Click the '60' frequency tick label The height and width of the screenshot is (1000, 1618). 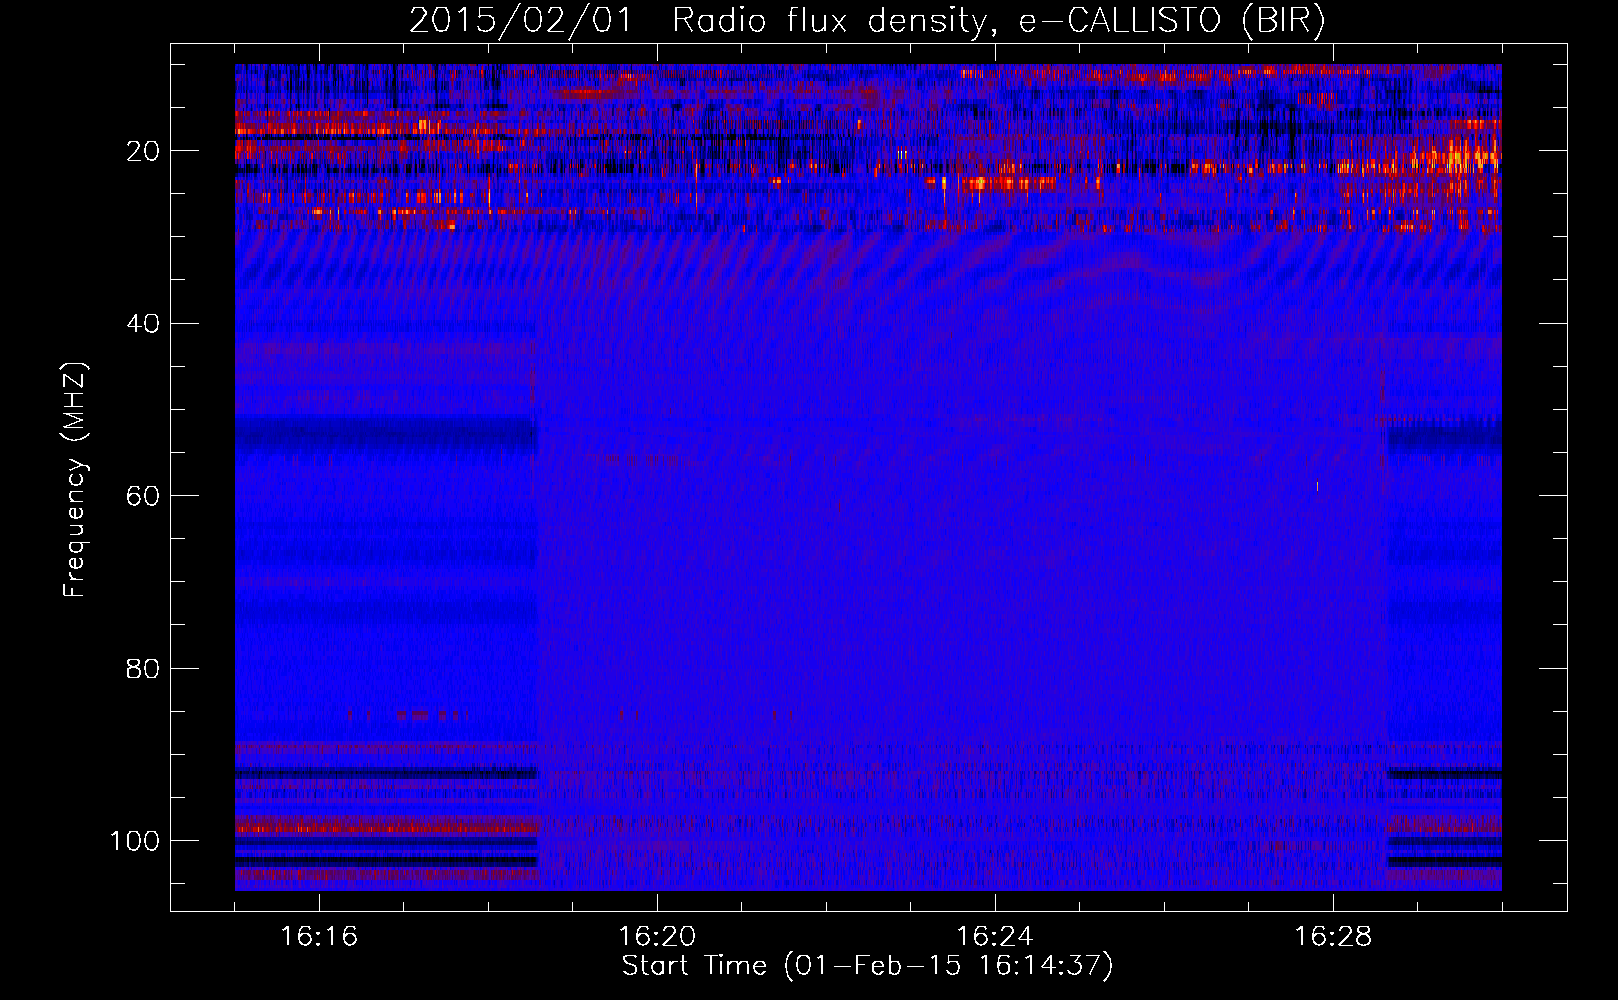click(x=143, y=496)
